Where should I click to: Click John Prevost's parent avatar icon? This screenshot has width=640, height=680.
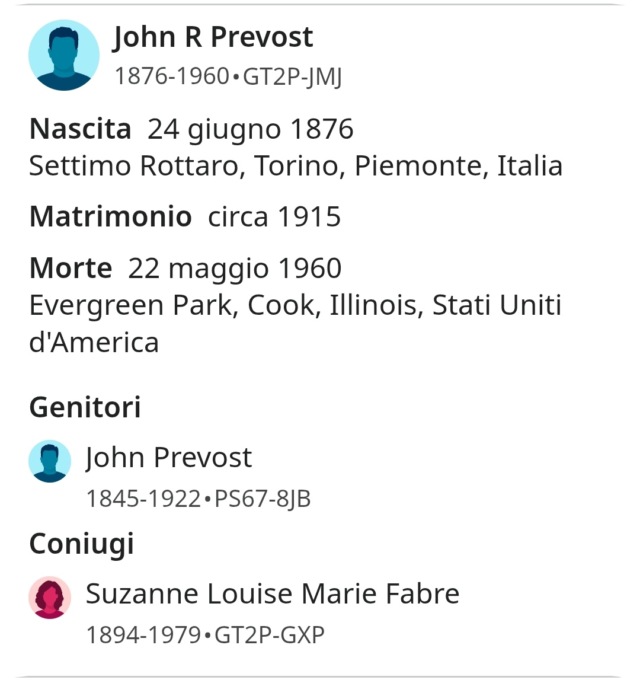click(x=50, y=461)
